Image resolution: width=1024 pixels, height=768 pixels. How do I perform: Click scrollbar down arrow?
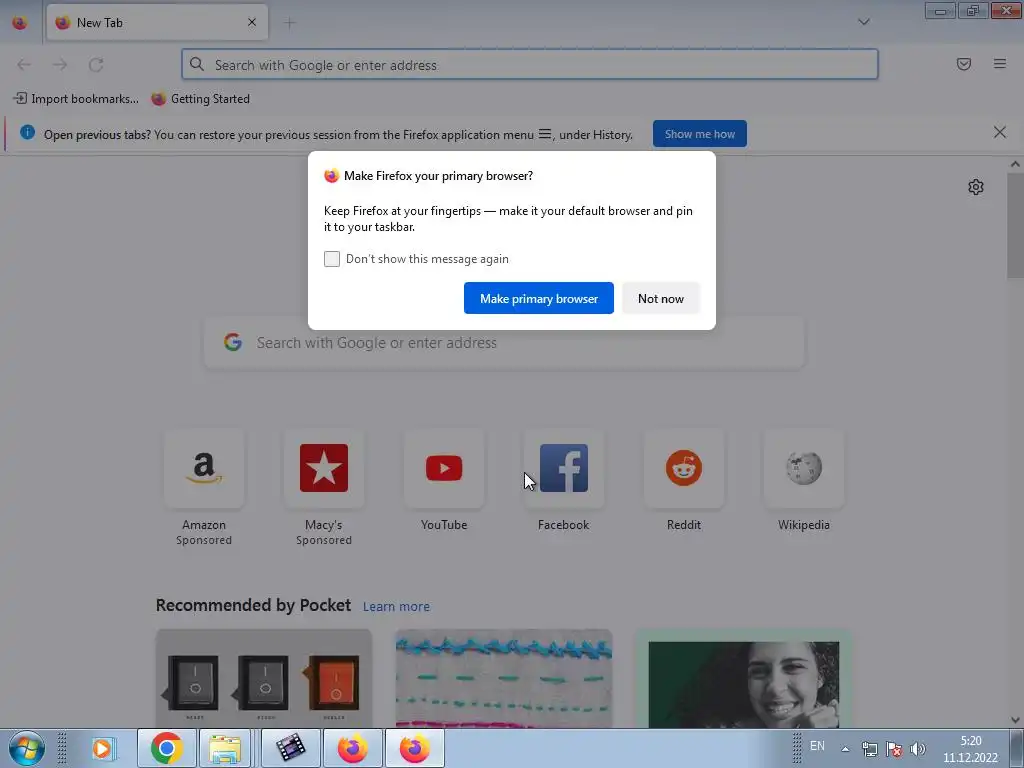(x=1015, y=720)
